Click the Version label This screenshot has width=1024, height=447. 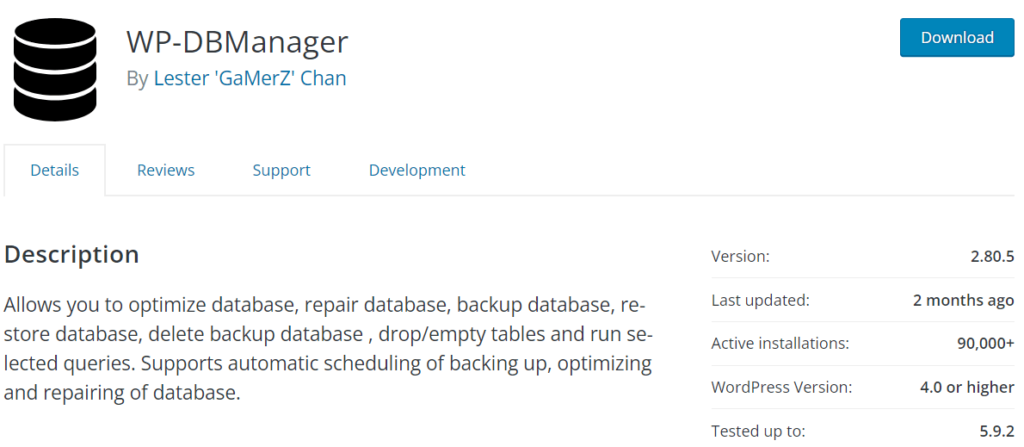740,257
